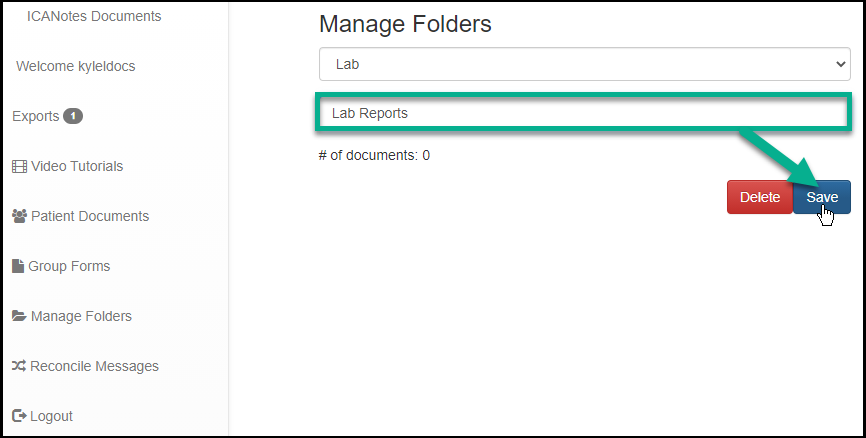Focus the Lab Reports name field

coord(584,113)
